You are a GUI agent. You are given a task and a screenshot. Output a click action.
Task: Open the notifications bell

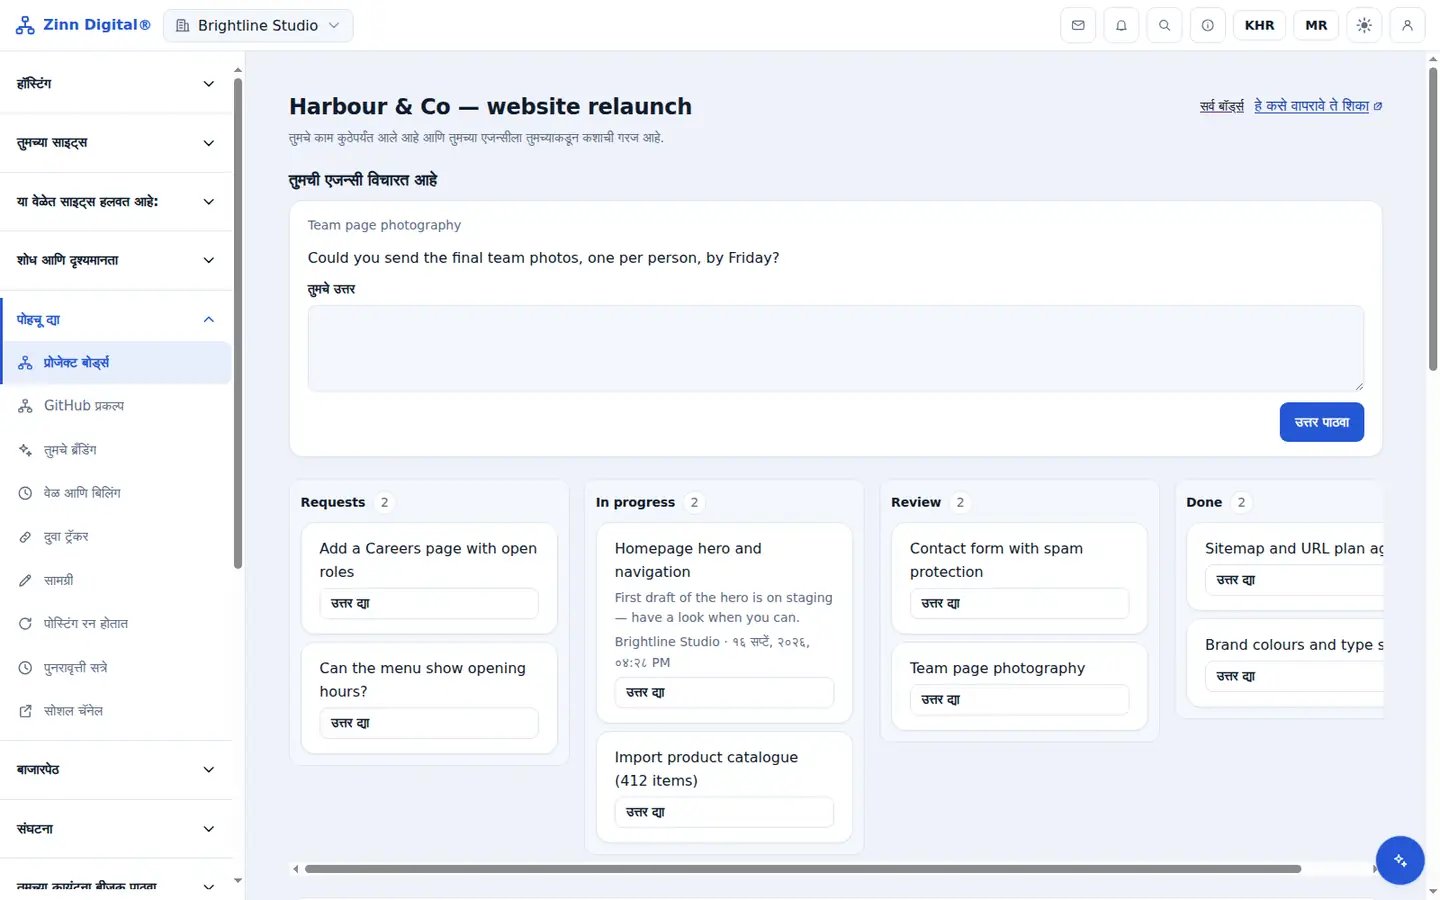(x=1121, y=25)
